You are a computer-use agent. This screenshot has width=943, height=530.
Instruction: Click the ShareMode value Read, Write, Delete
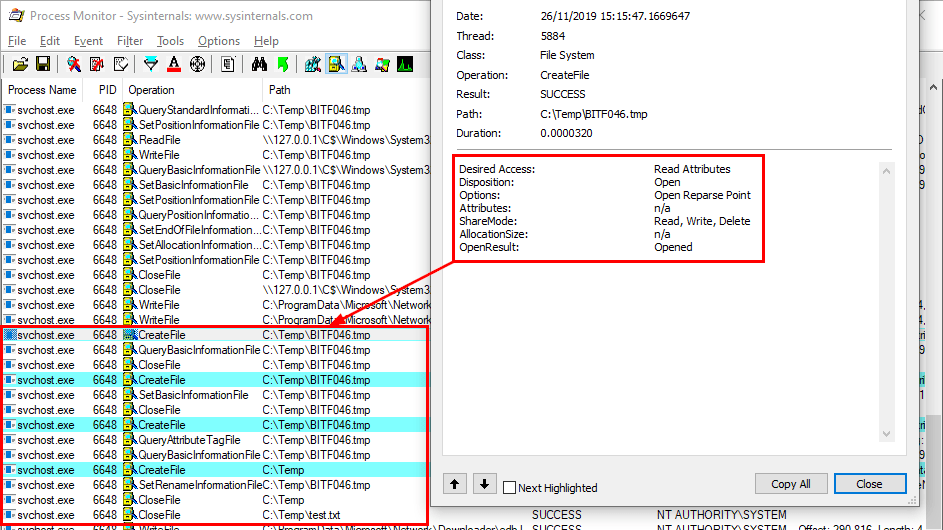tap(702, 221)
